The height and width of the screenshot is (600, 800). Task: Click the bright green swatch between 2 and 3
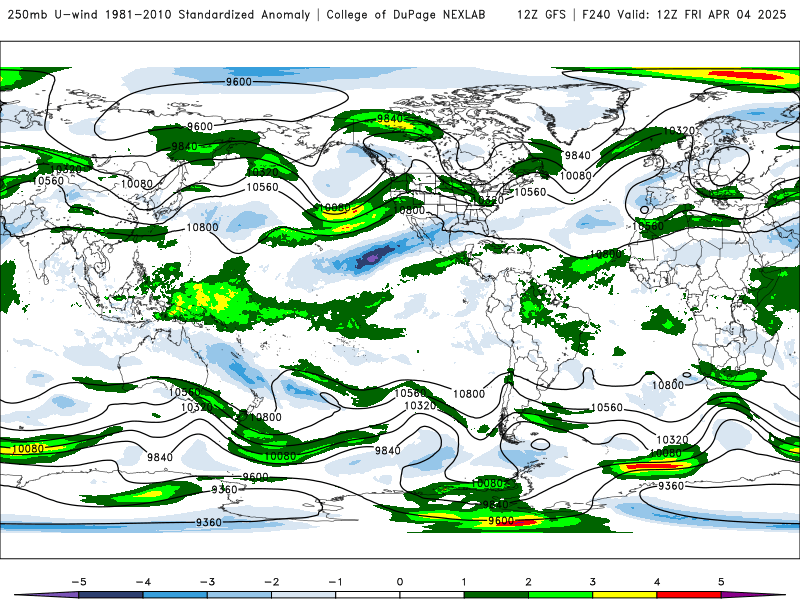click(561, 595)
